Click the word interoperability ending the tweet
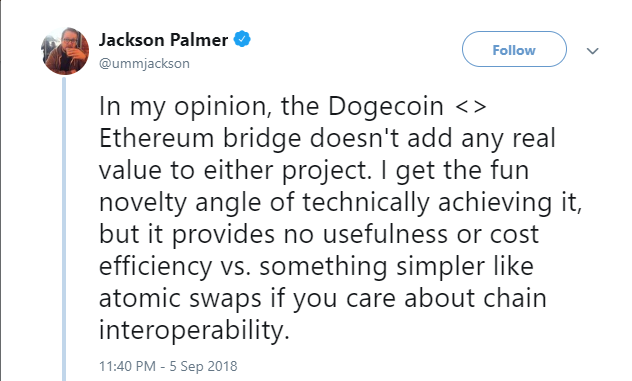632x381 pixels. 194,331
